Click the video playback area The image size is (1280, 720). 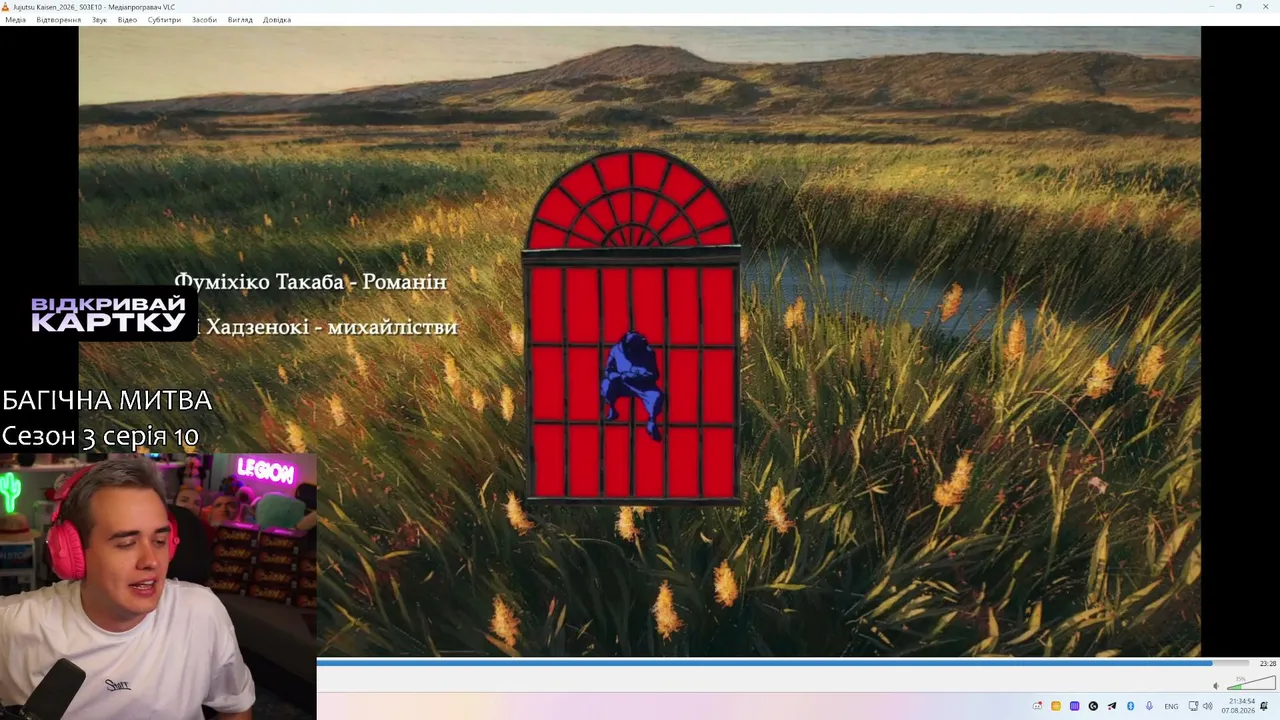click(x=640, y=341)
